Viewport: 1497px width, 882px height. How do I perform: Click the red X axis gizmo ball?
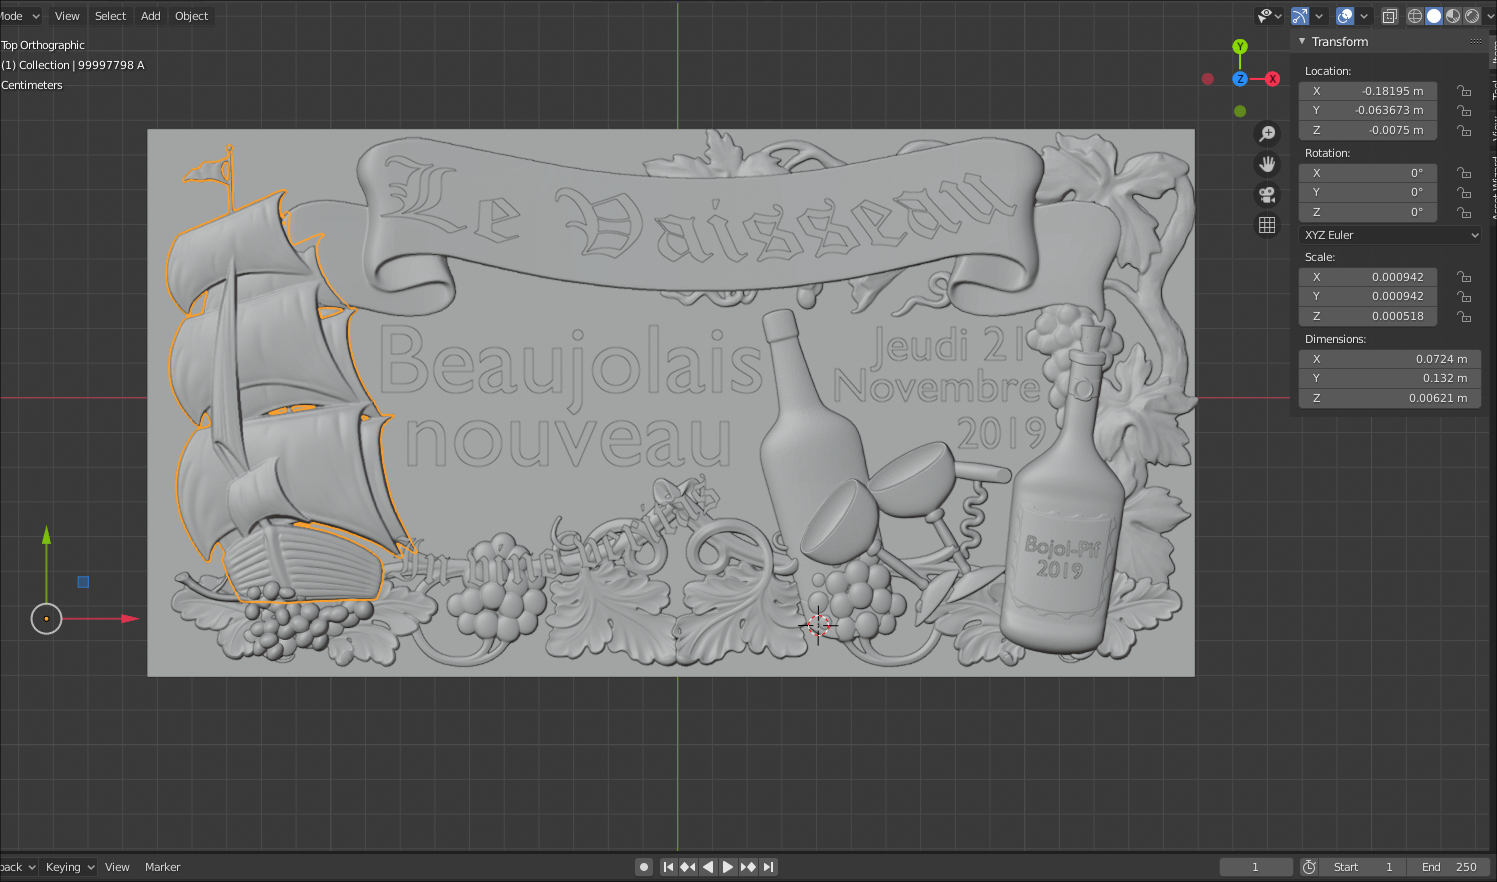click(x=1272, y=79)
